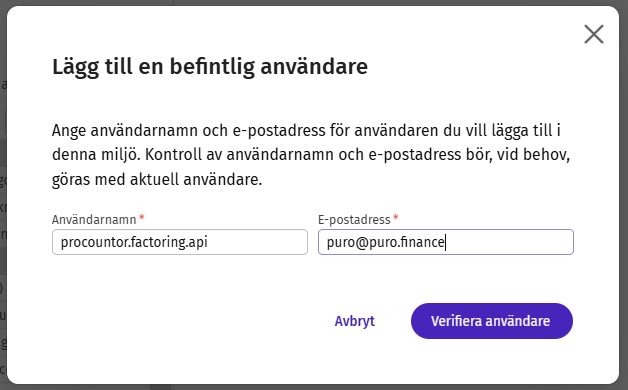Select the Användarnamn field label
Image resolution: width=628 pixels, height=390 pixels.
pos(94,219)
